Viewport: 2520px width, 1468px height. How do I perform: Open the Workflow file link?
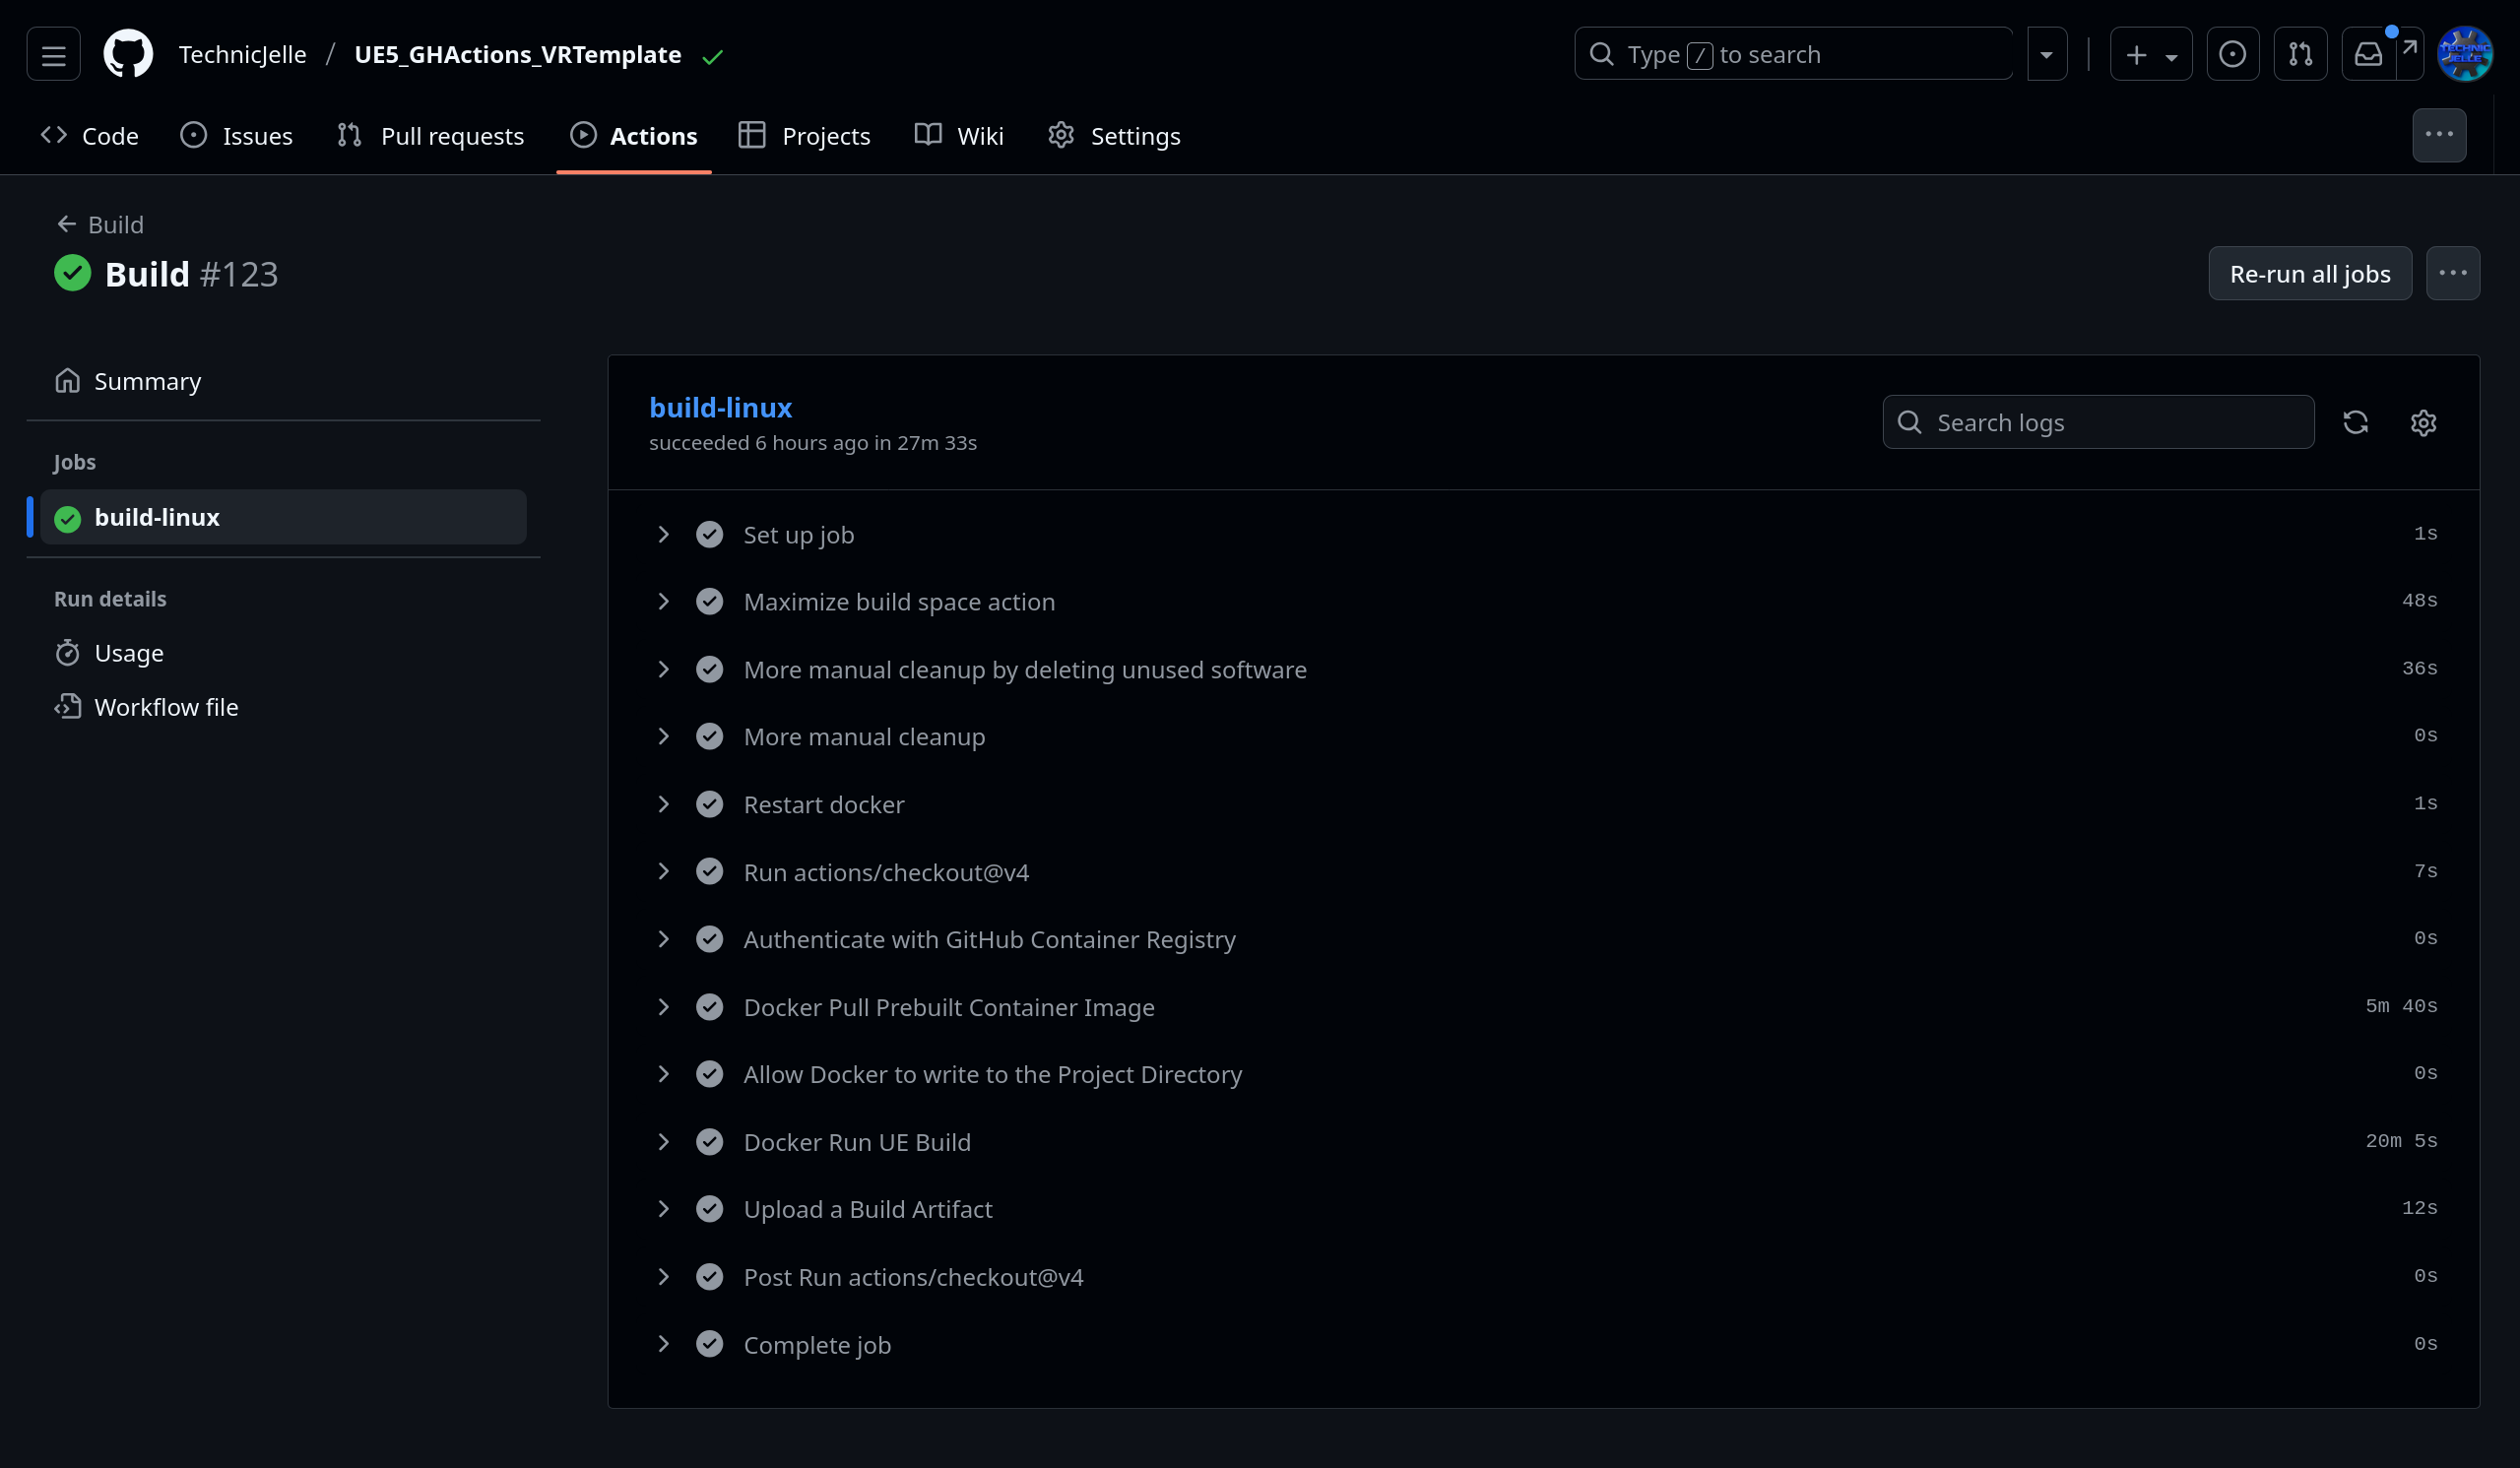166,707
